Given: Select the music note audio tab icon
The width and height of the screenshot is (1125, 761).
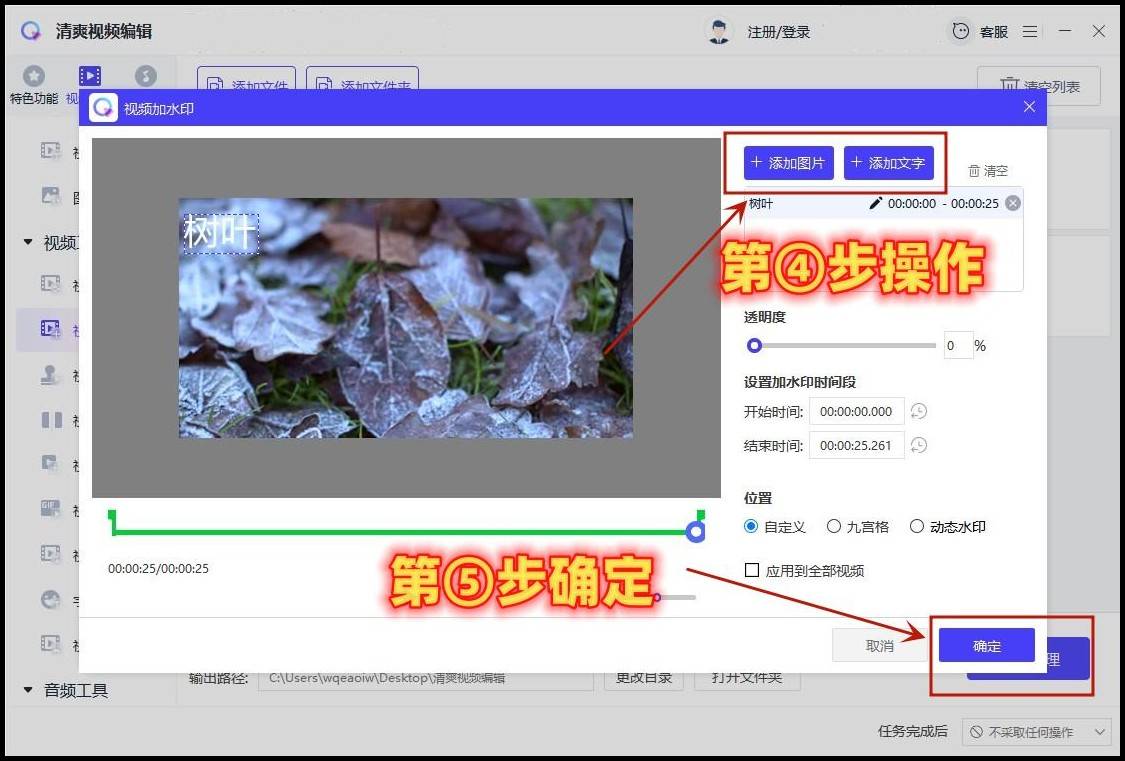Looking at the screenshot, I should coord(146,76).
